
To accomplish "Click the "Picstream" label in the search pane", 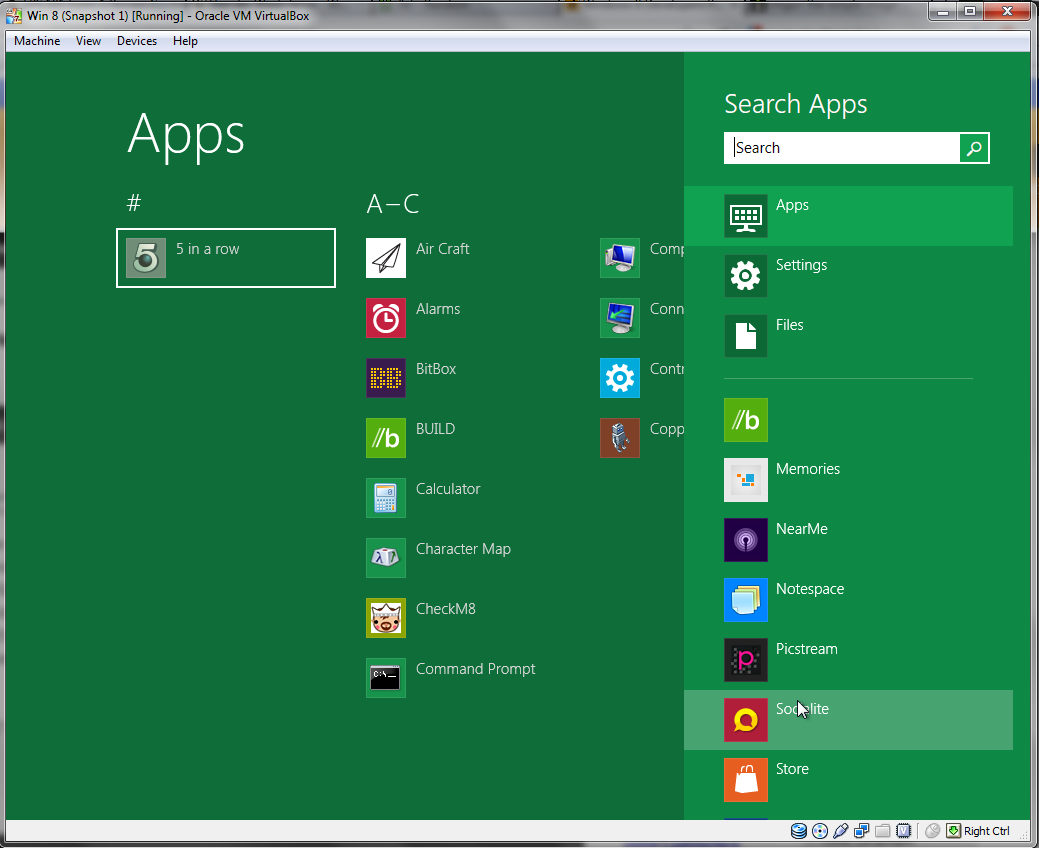I will click(x=806, y=649).
